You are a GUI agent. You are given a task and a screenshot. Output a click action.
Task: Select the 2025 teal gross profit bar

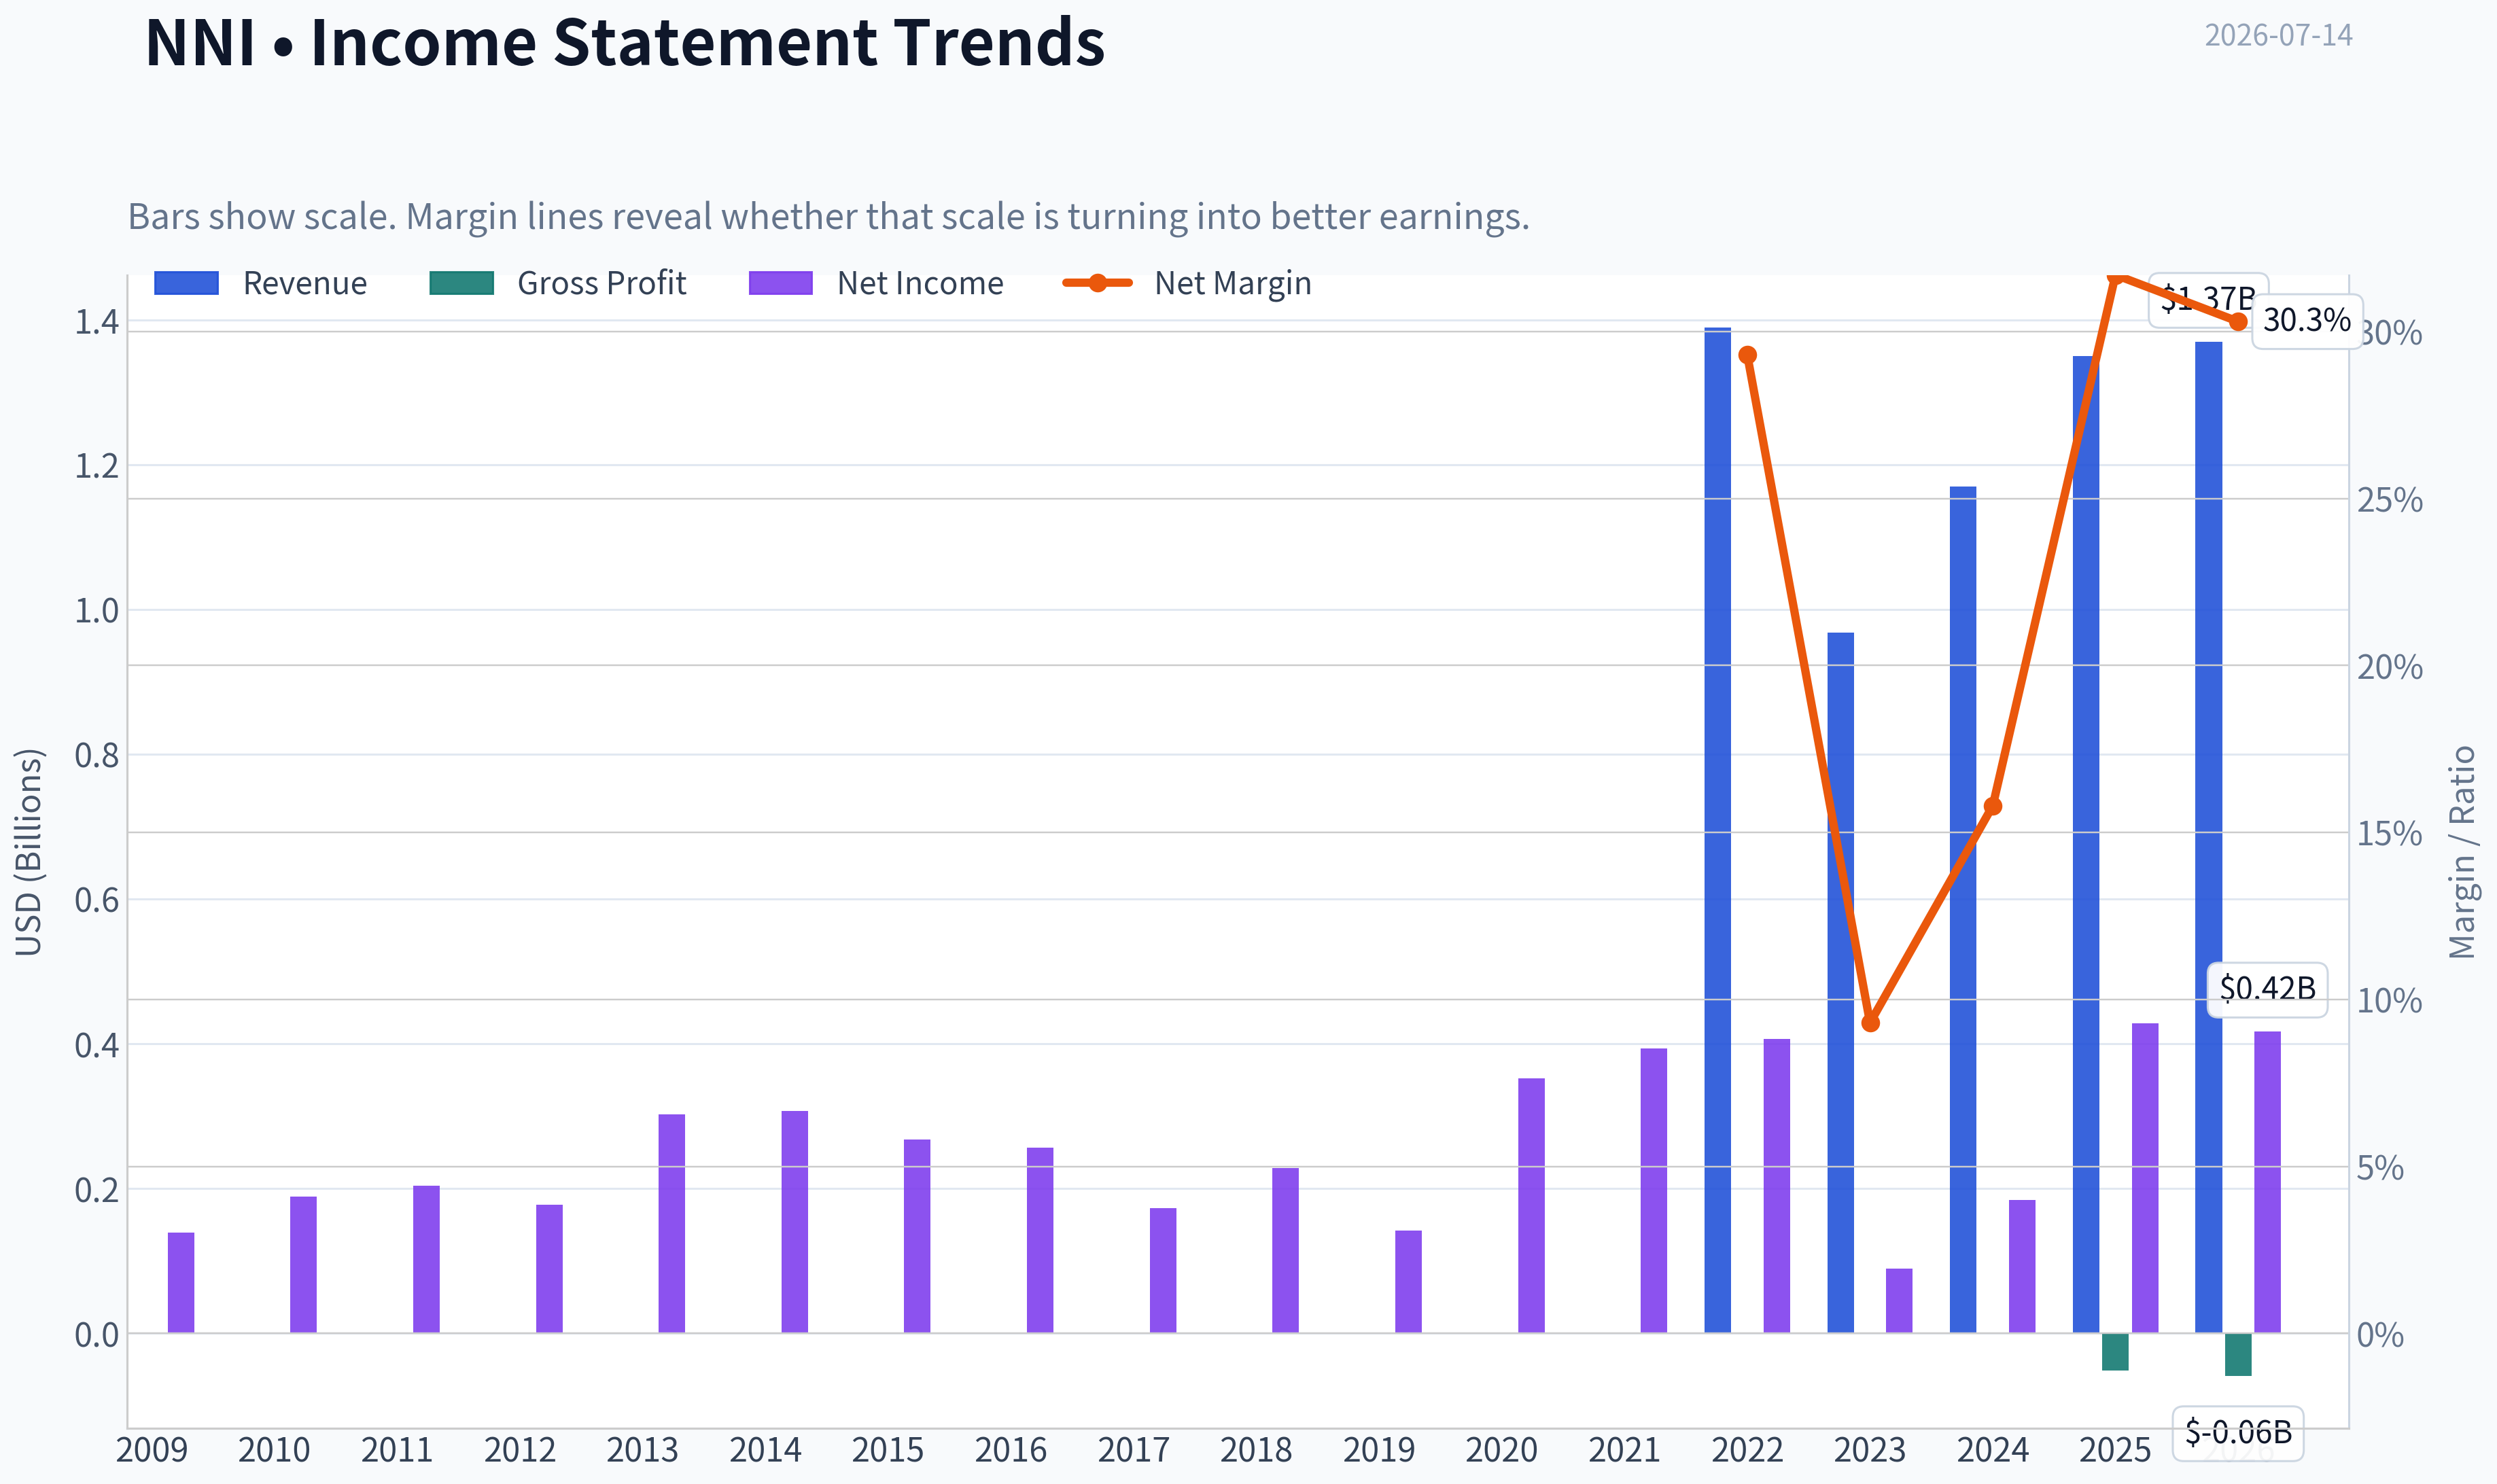(x=2115, y=1352)
